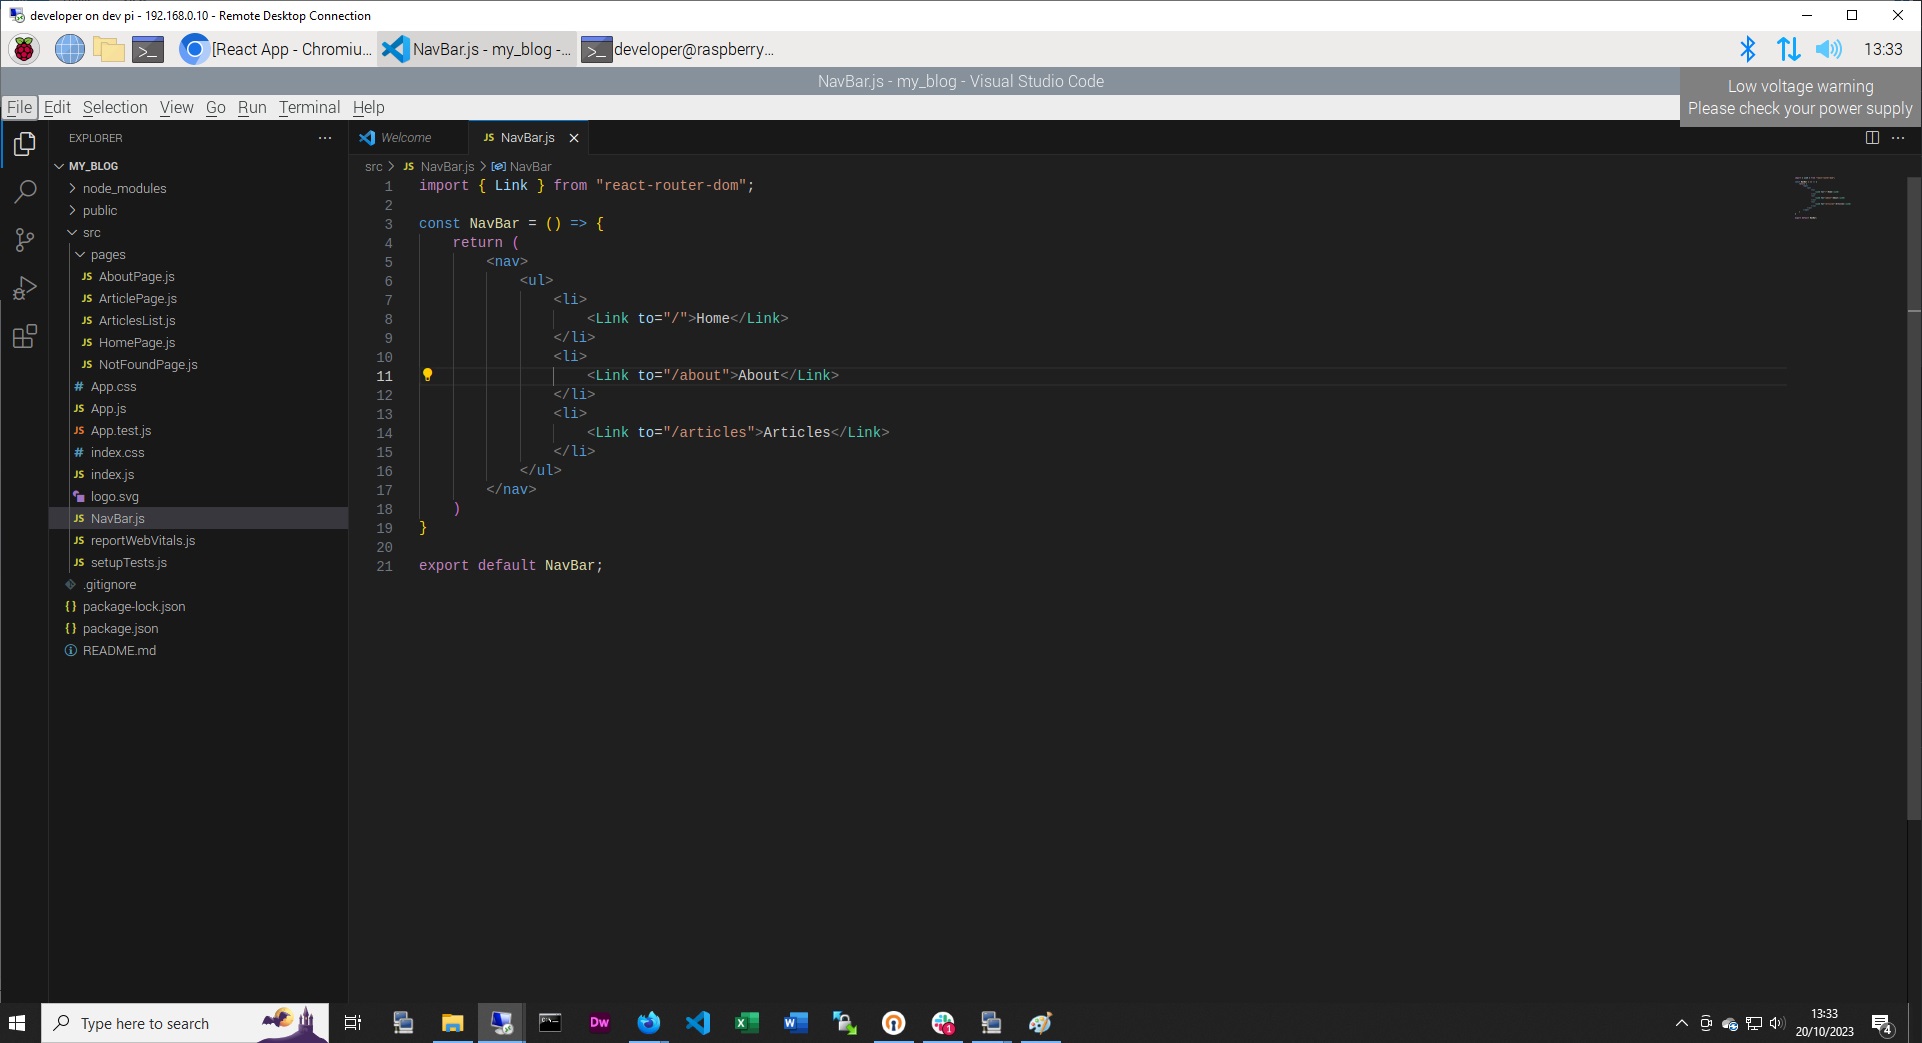Open Raspberry Pi applications menu
Image resolution: width=1922 pixels, height=1043 pixels.
point(24,49)
